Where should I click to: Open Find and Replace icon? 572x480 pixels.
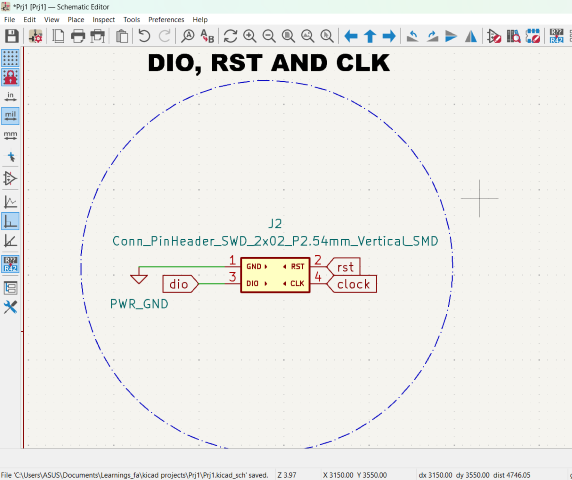[208, 36]
